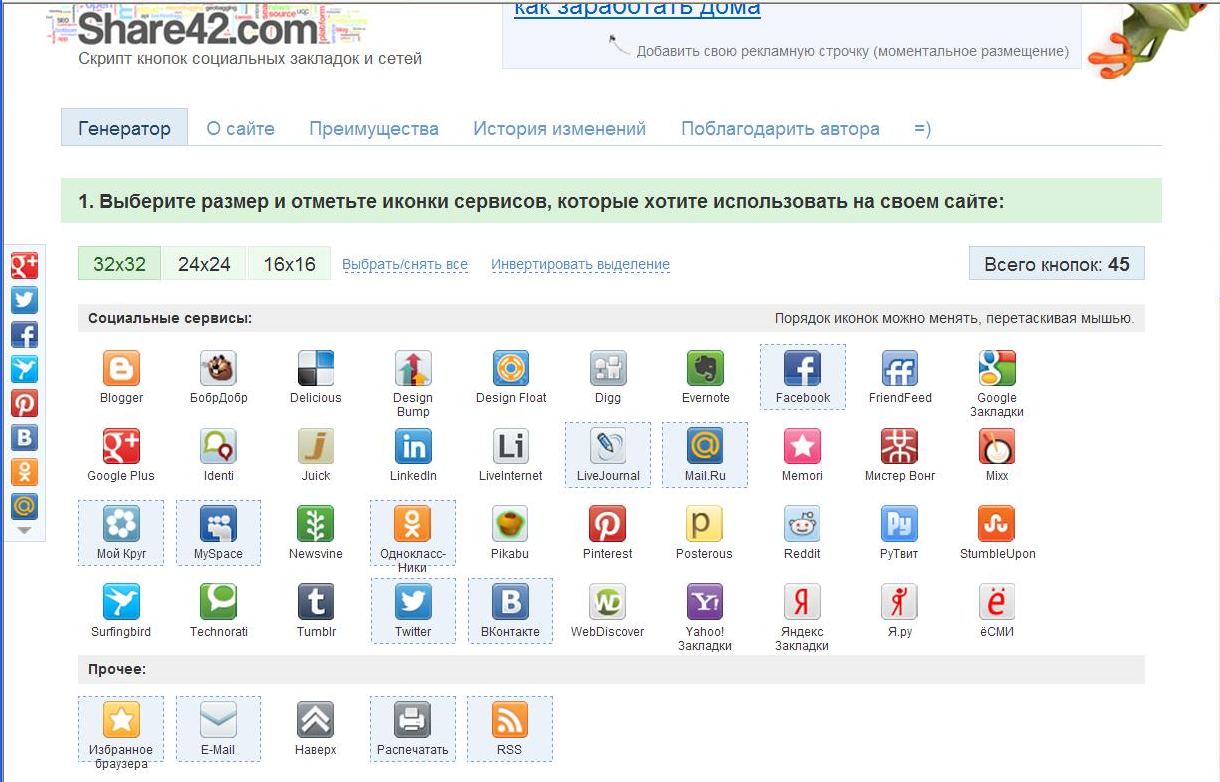Screen dimensions: 1220x782
Task: Deselect the LiveJournal service icon
Action: [x=608, y=446]
